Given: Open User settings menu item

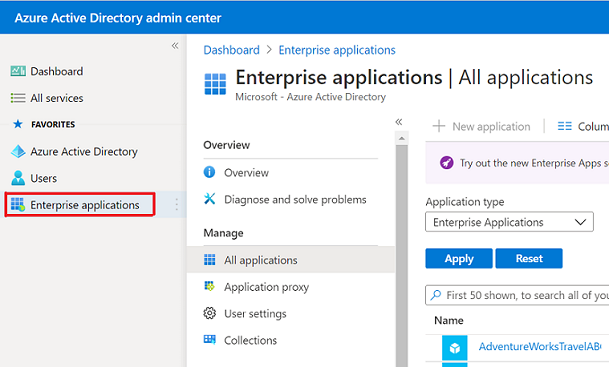Looking at the screenshot, I should tap(255, 313).
